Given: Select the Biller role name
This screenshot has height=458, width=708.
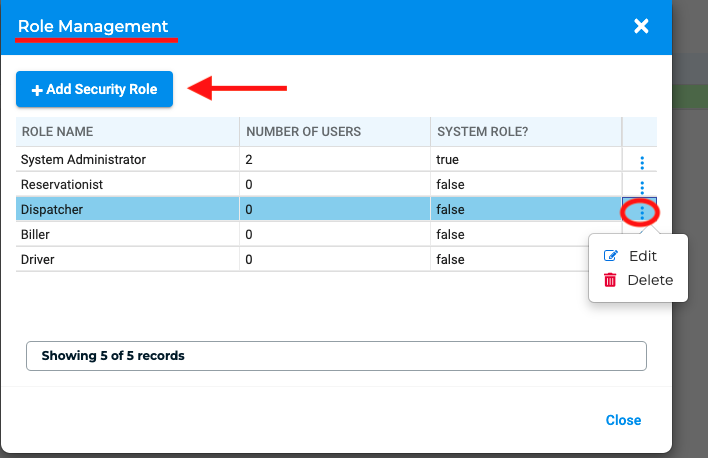Looking at the screenshot, I should tap(35, 234).
